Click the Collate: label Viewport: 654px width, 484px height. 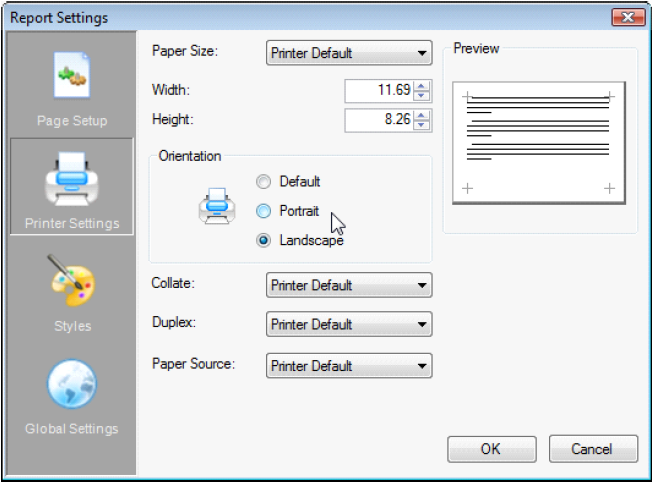click(x=173, y=283)
